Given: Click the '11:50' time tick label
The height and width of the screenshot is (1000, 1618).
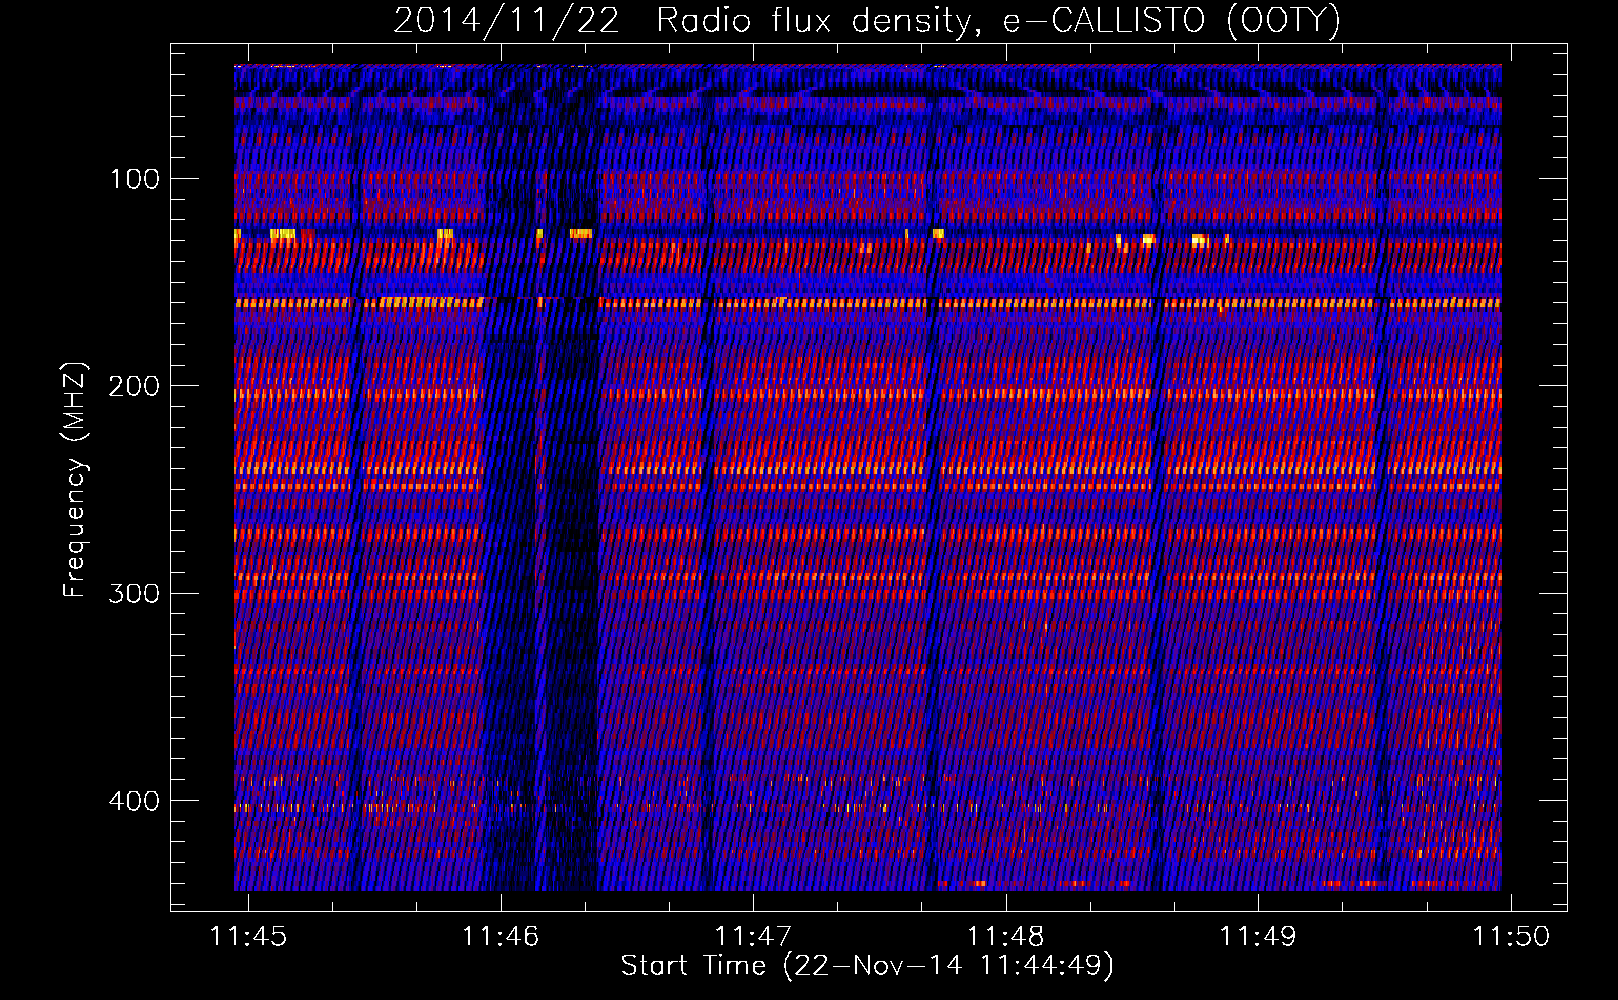Looking at the screenshot, I should pyautogui.click(x=1510, y=936).
